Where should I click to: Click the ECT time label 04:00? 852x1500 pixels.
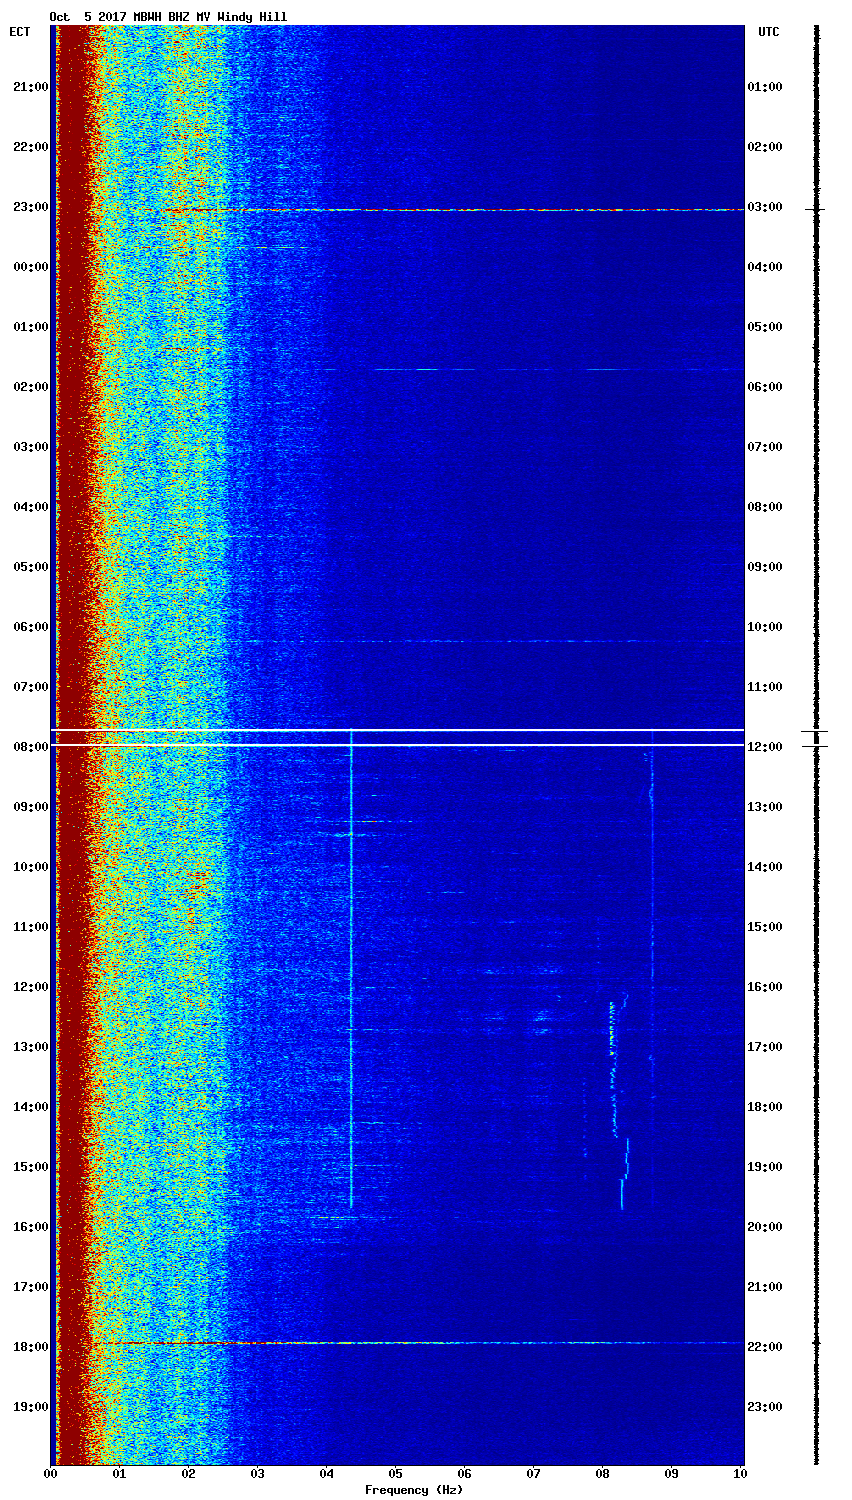[x=31, y=507]
